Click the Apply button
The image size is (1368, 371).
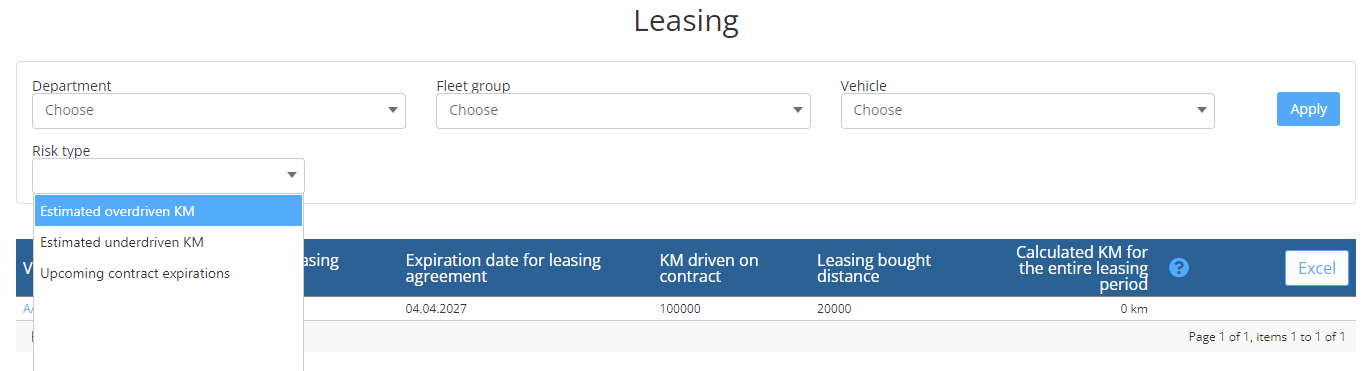[1308, 109]
